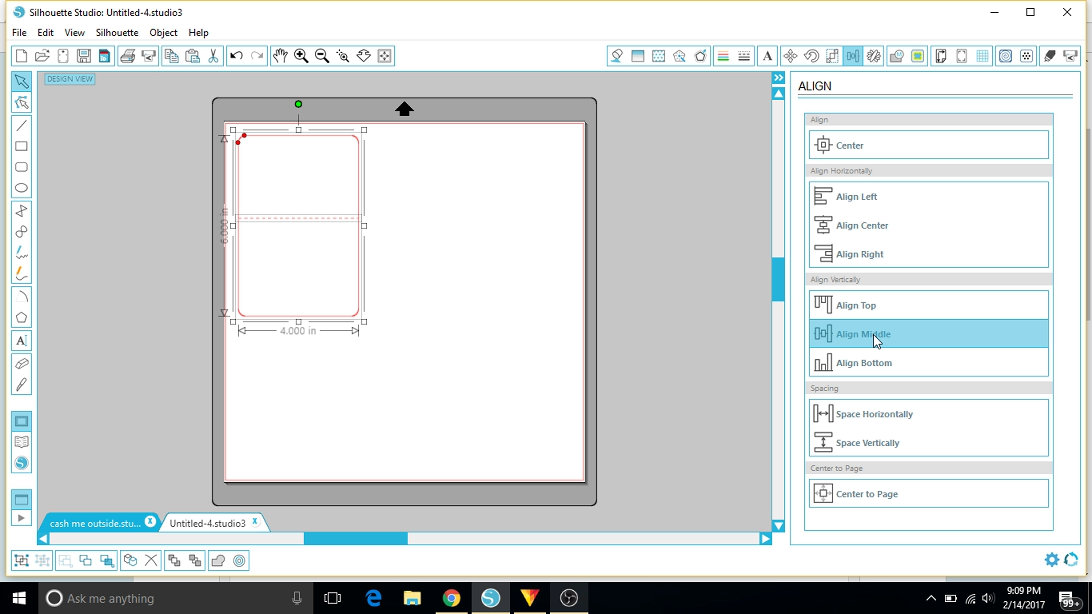
Task: Open the Text Style panel
Action: point(767,56)
